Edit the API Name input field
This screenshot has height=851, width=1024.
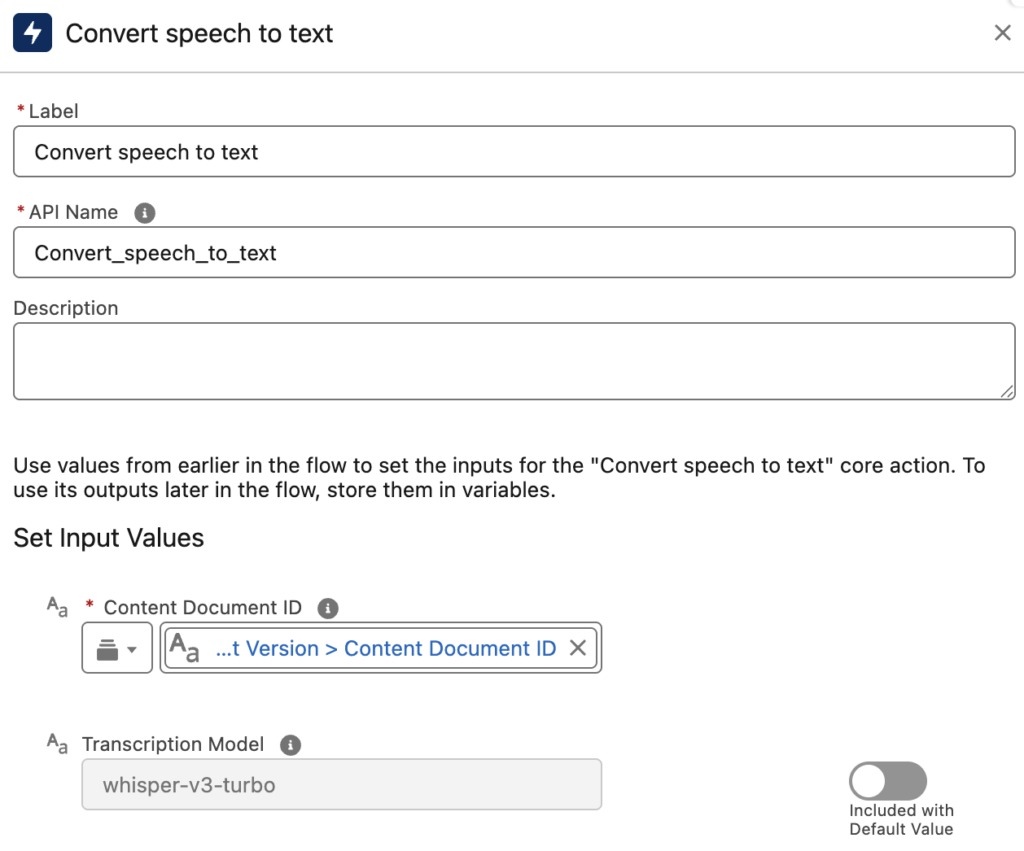[x=514, y=252]
